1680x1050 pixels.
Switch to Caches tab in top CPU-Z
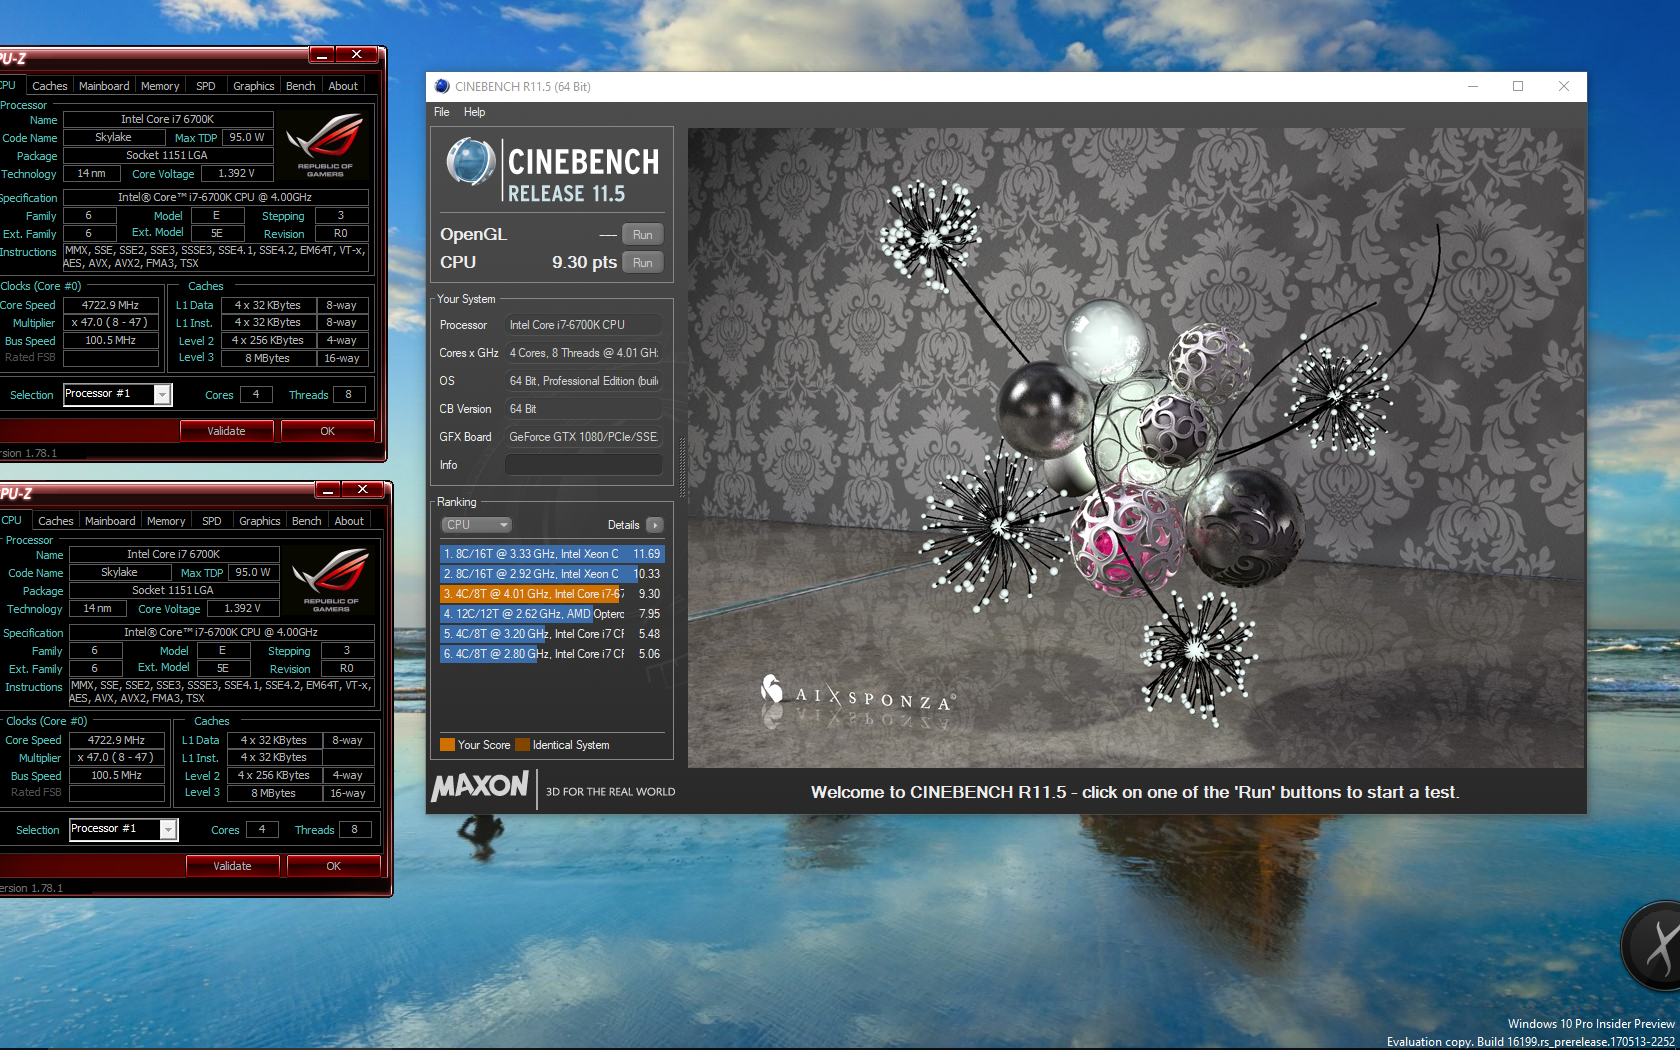(x=49, y=86)
